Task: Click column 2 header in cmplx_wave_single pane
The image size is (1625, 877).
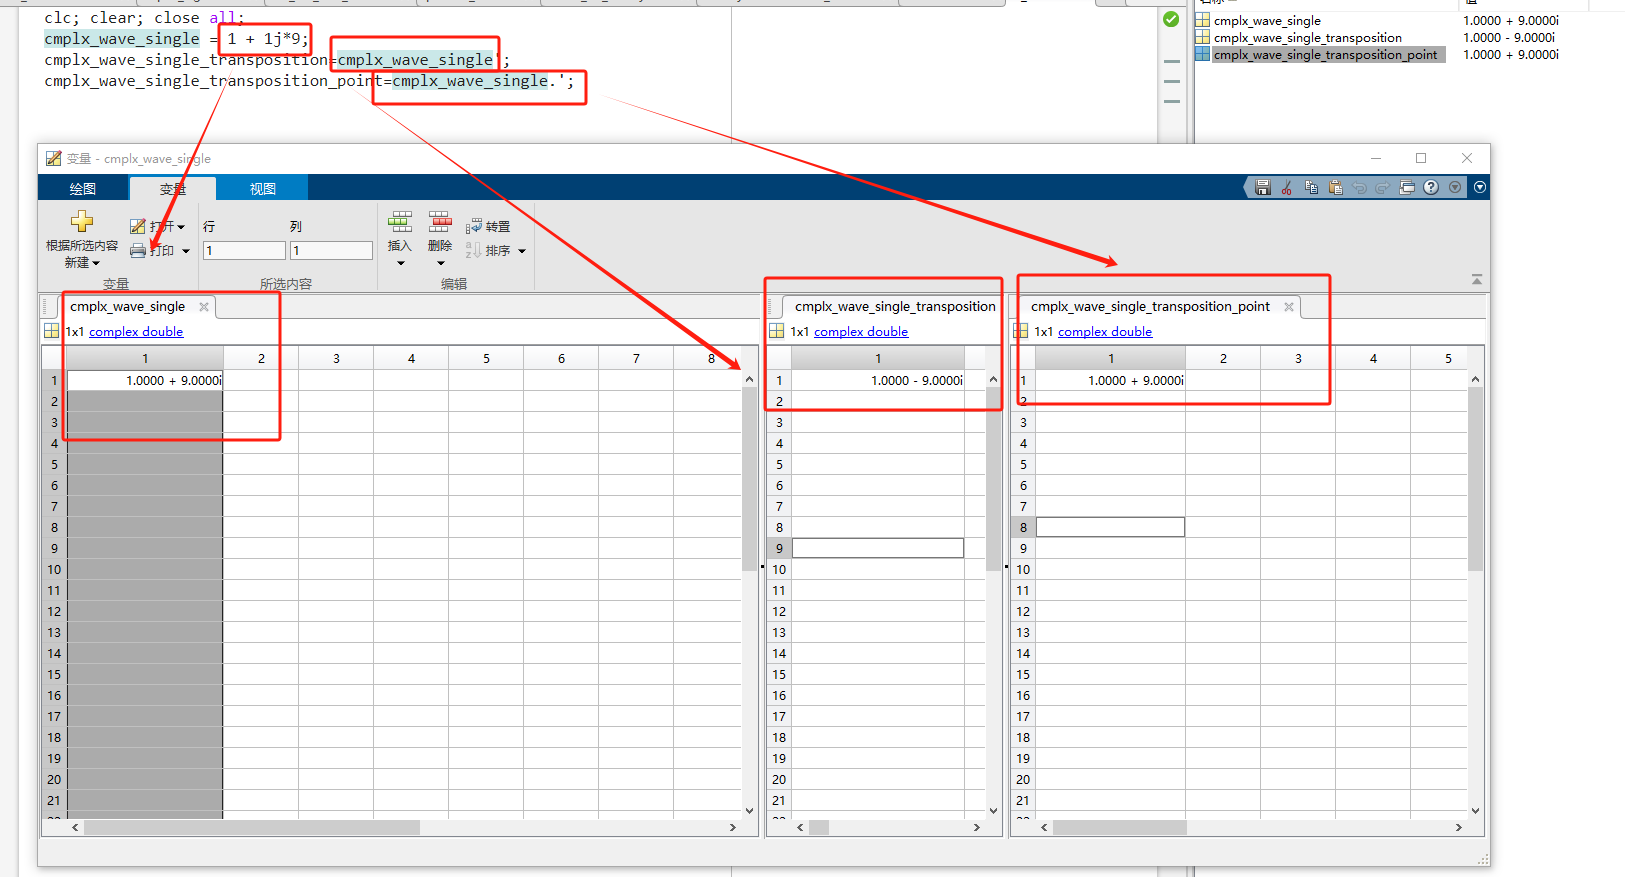Action: 261,358
